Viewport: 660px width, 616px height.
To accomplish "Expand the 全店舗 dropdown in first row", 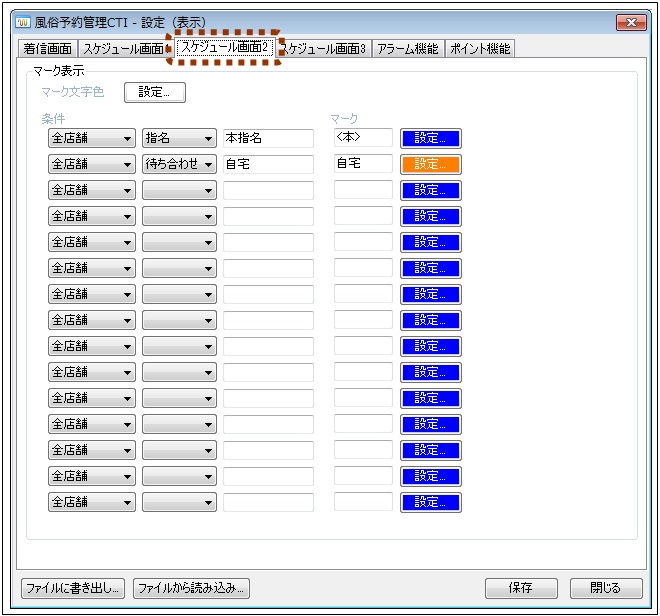I will [x=92, y=138].
